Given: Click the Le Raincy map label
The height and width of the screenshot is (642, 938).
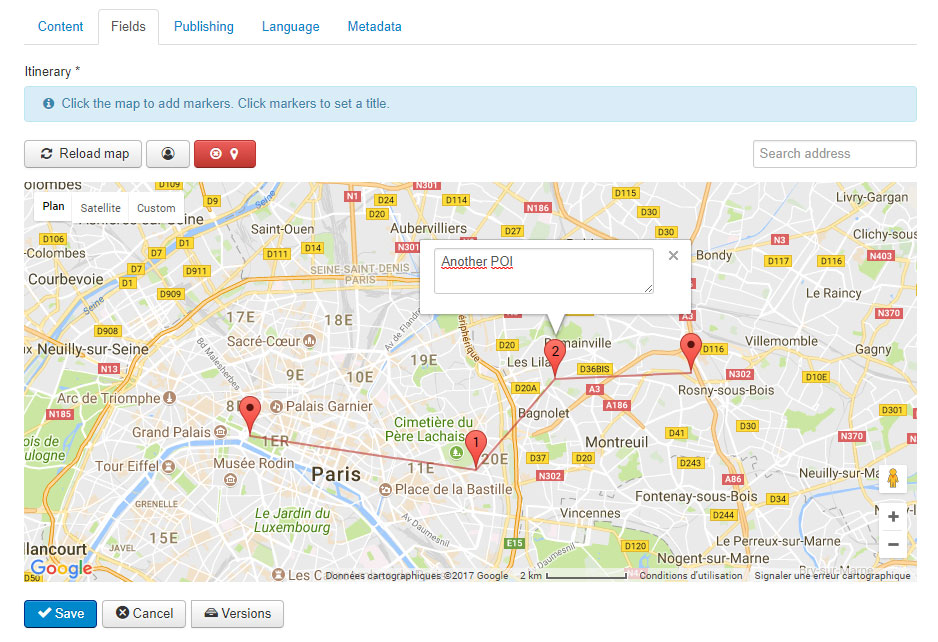Looking at the screenshot, I should (x=833, y=293).
